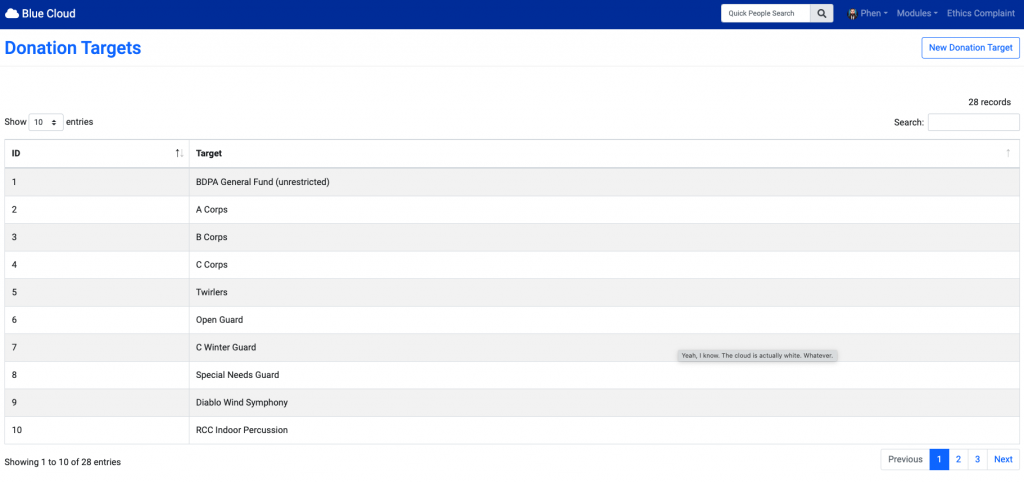
Task: Click the white cloud logo icon
Action: tap(12, 13)
